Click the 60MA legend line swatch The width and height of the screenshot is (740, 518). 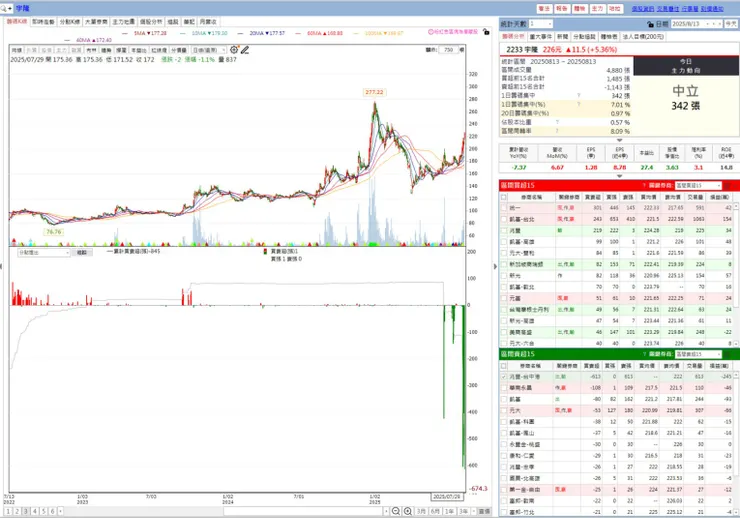[298, 33]
